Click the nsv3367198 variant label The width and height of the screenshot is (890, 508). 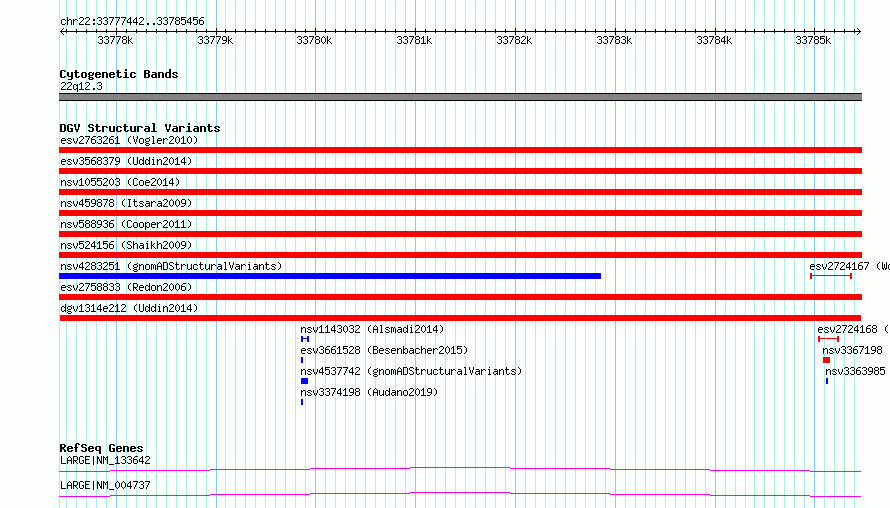coord(852,350)
